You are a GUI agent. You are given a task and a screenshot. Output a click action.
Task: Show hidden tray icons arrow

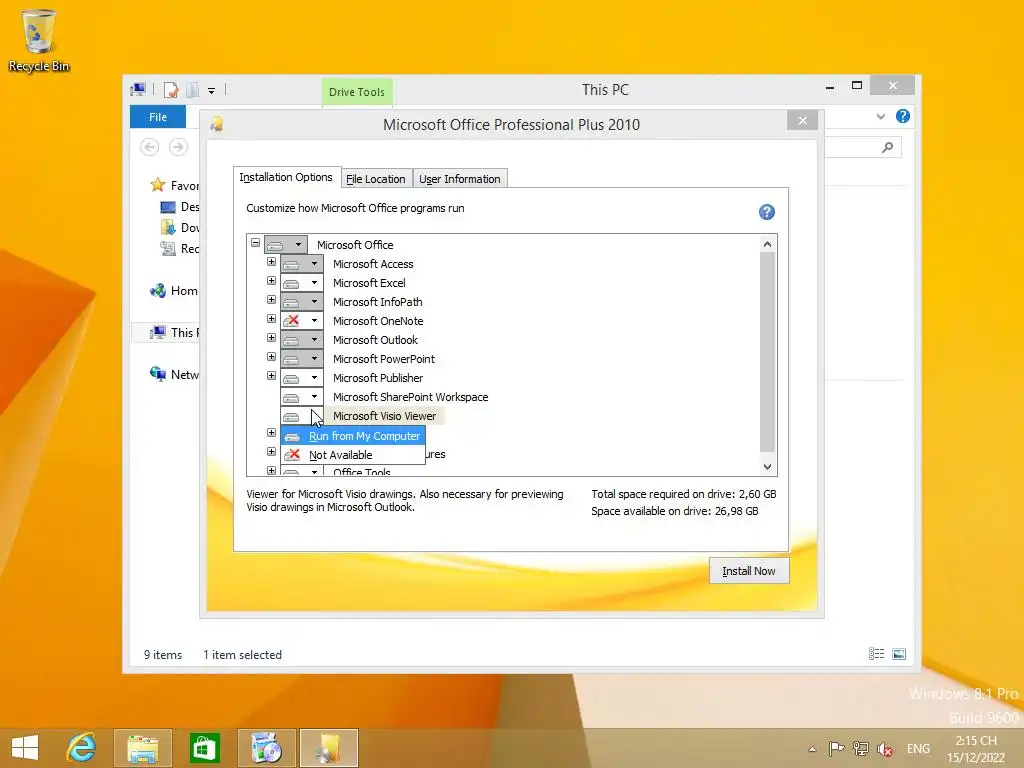point(812,749)
